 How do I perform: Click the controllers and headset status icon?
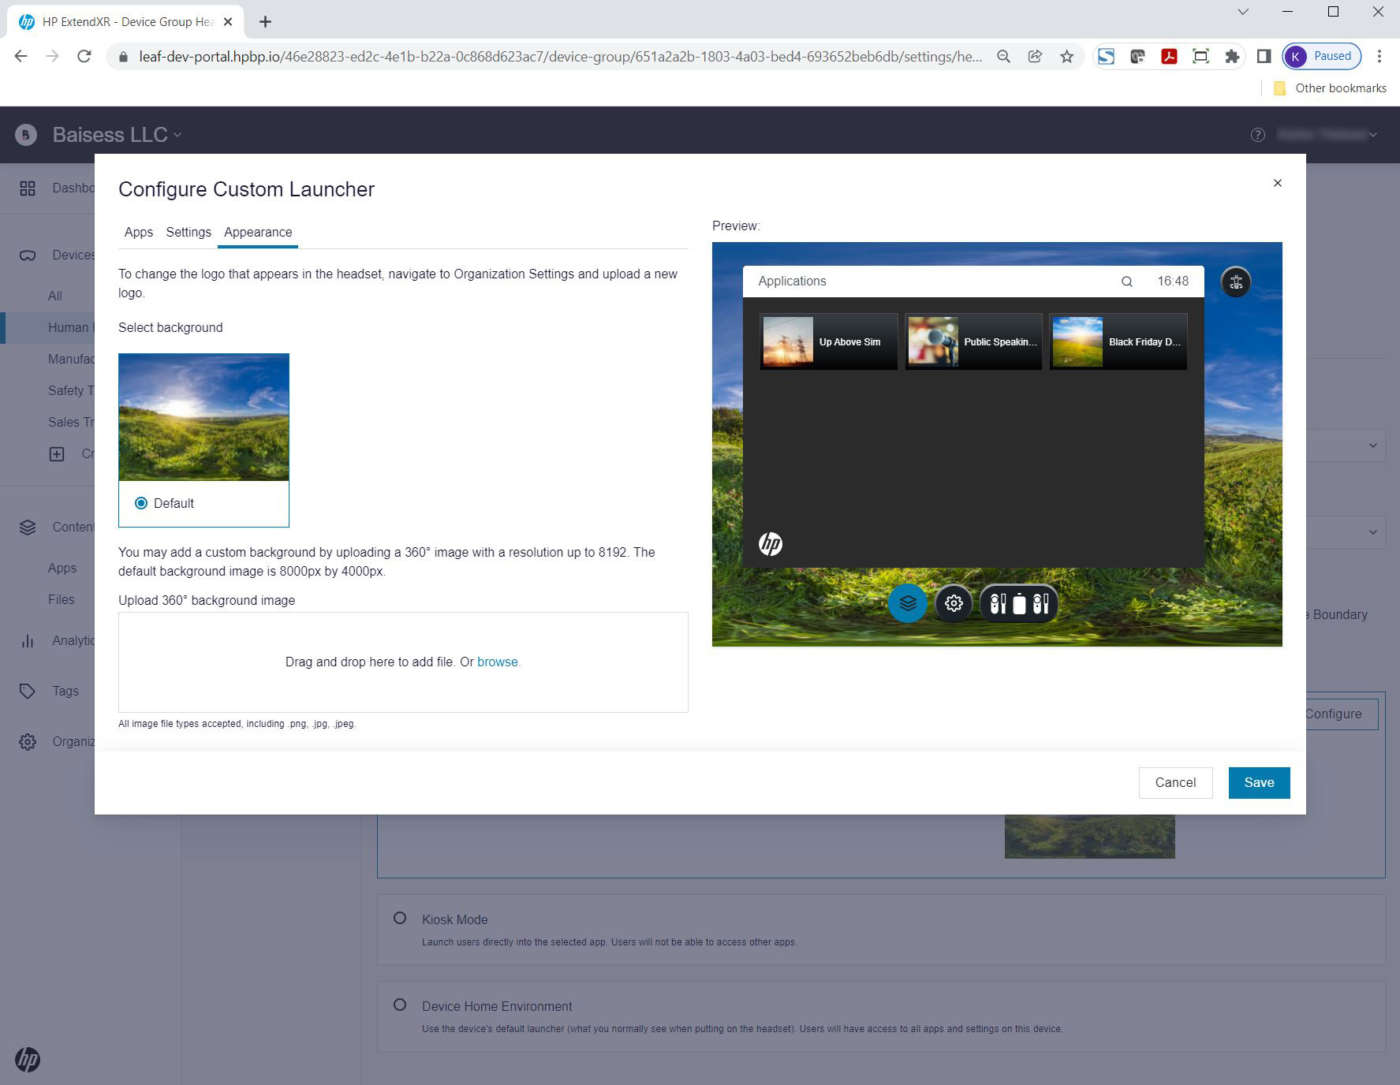[x=1018, y=603]
